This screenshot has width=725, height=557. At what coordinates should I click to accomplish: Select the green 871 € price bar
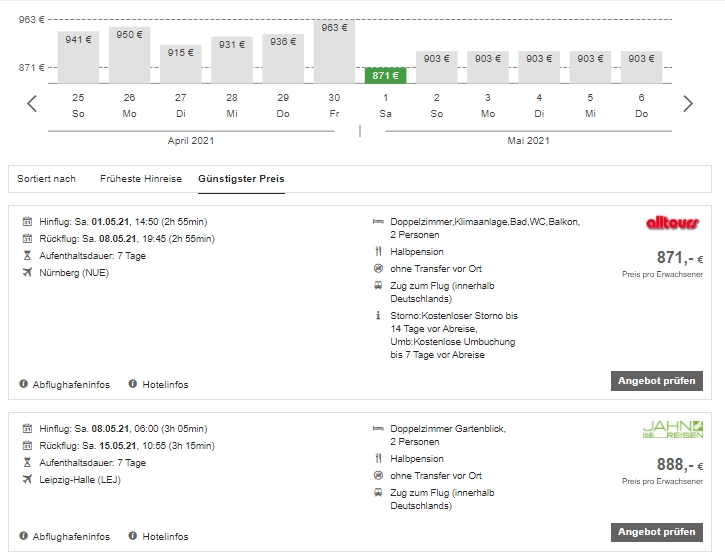pyautogui.click(x=386, y=75)
